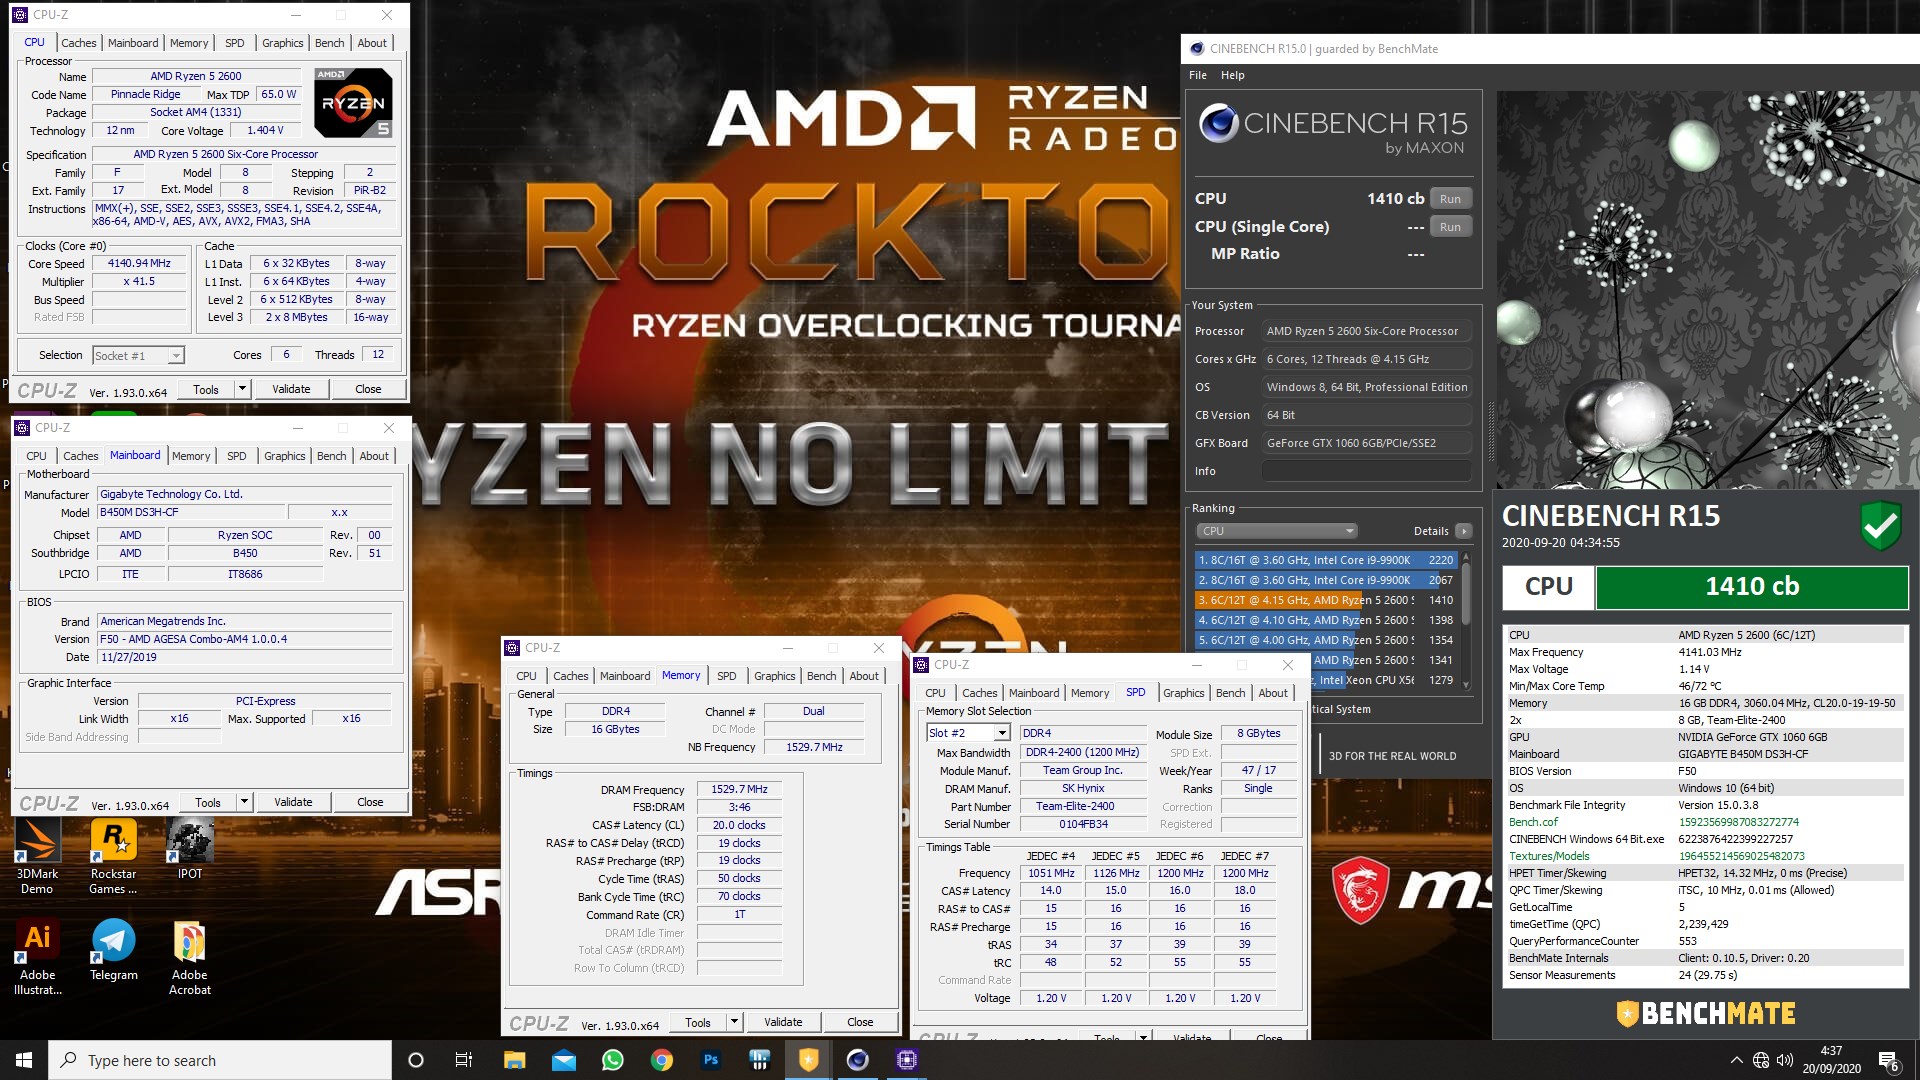Click the 1529.7 MHz DRAM Frequency value
Image resolution: width=1920 pixels, height=1080 pixels.
[x=739, y=789]
